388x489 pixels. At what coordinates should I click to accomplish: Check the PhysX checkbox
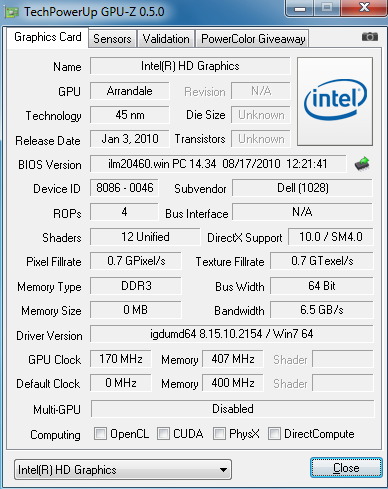(219, 434)
